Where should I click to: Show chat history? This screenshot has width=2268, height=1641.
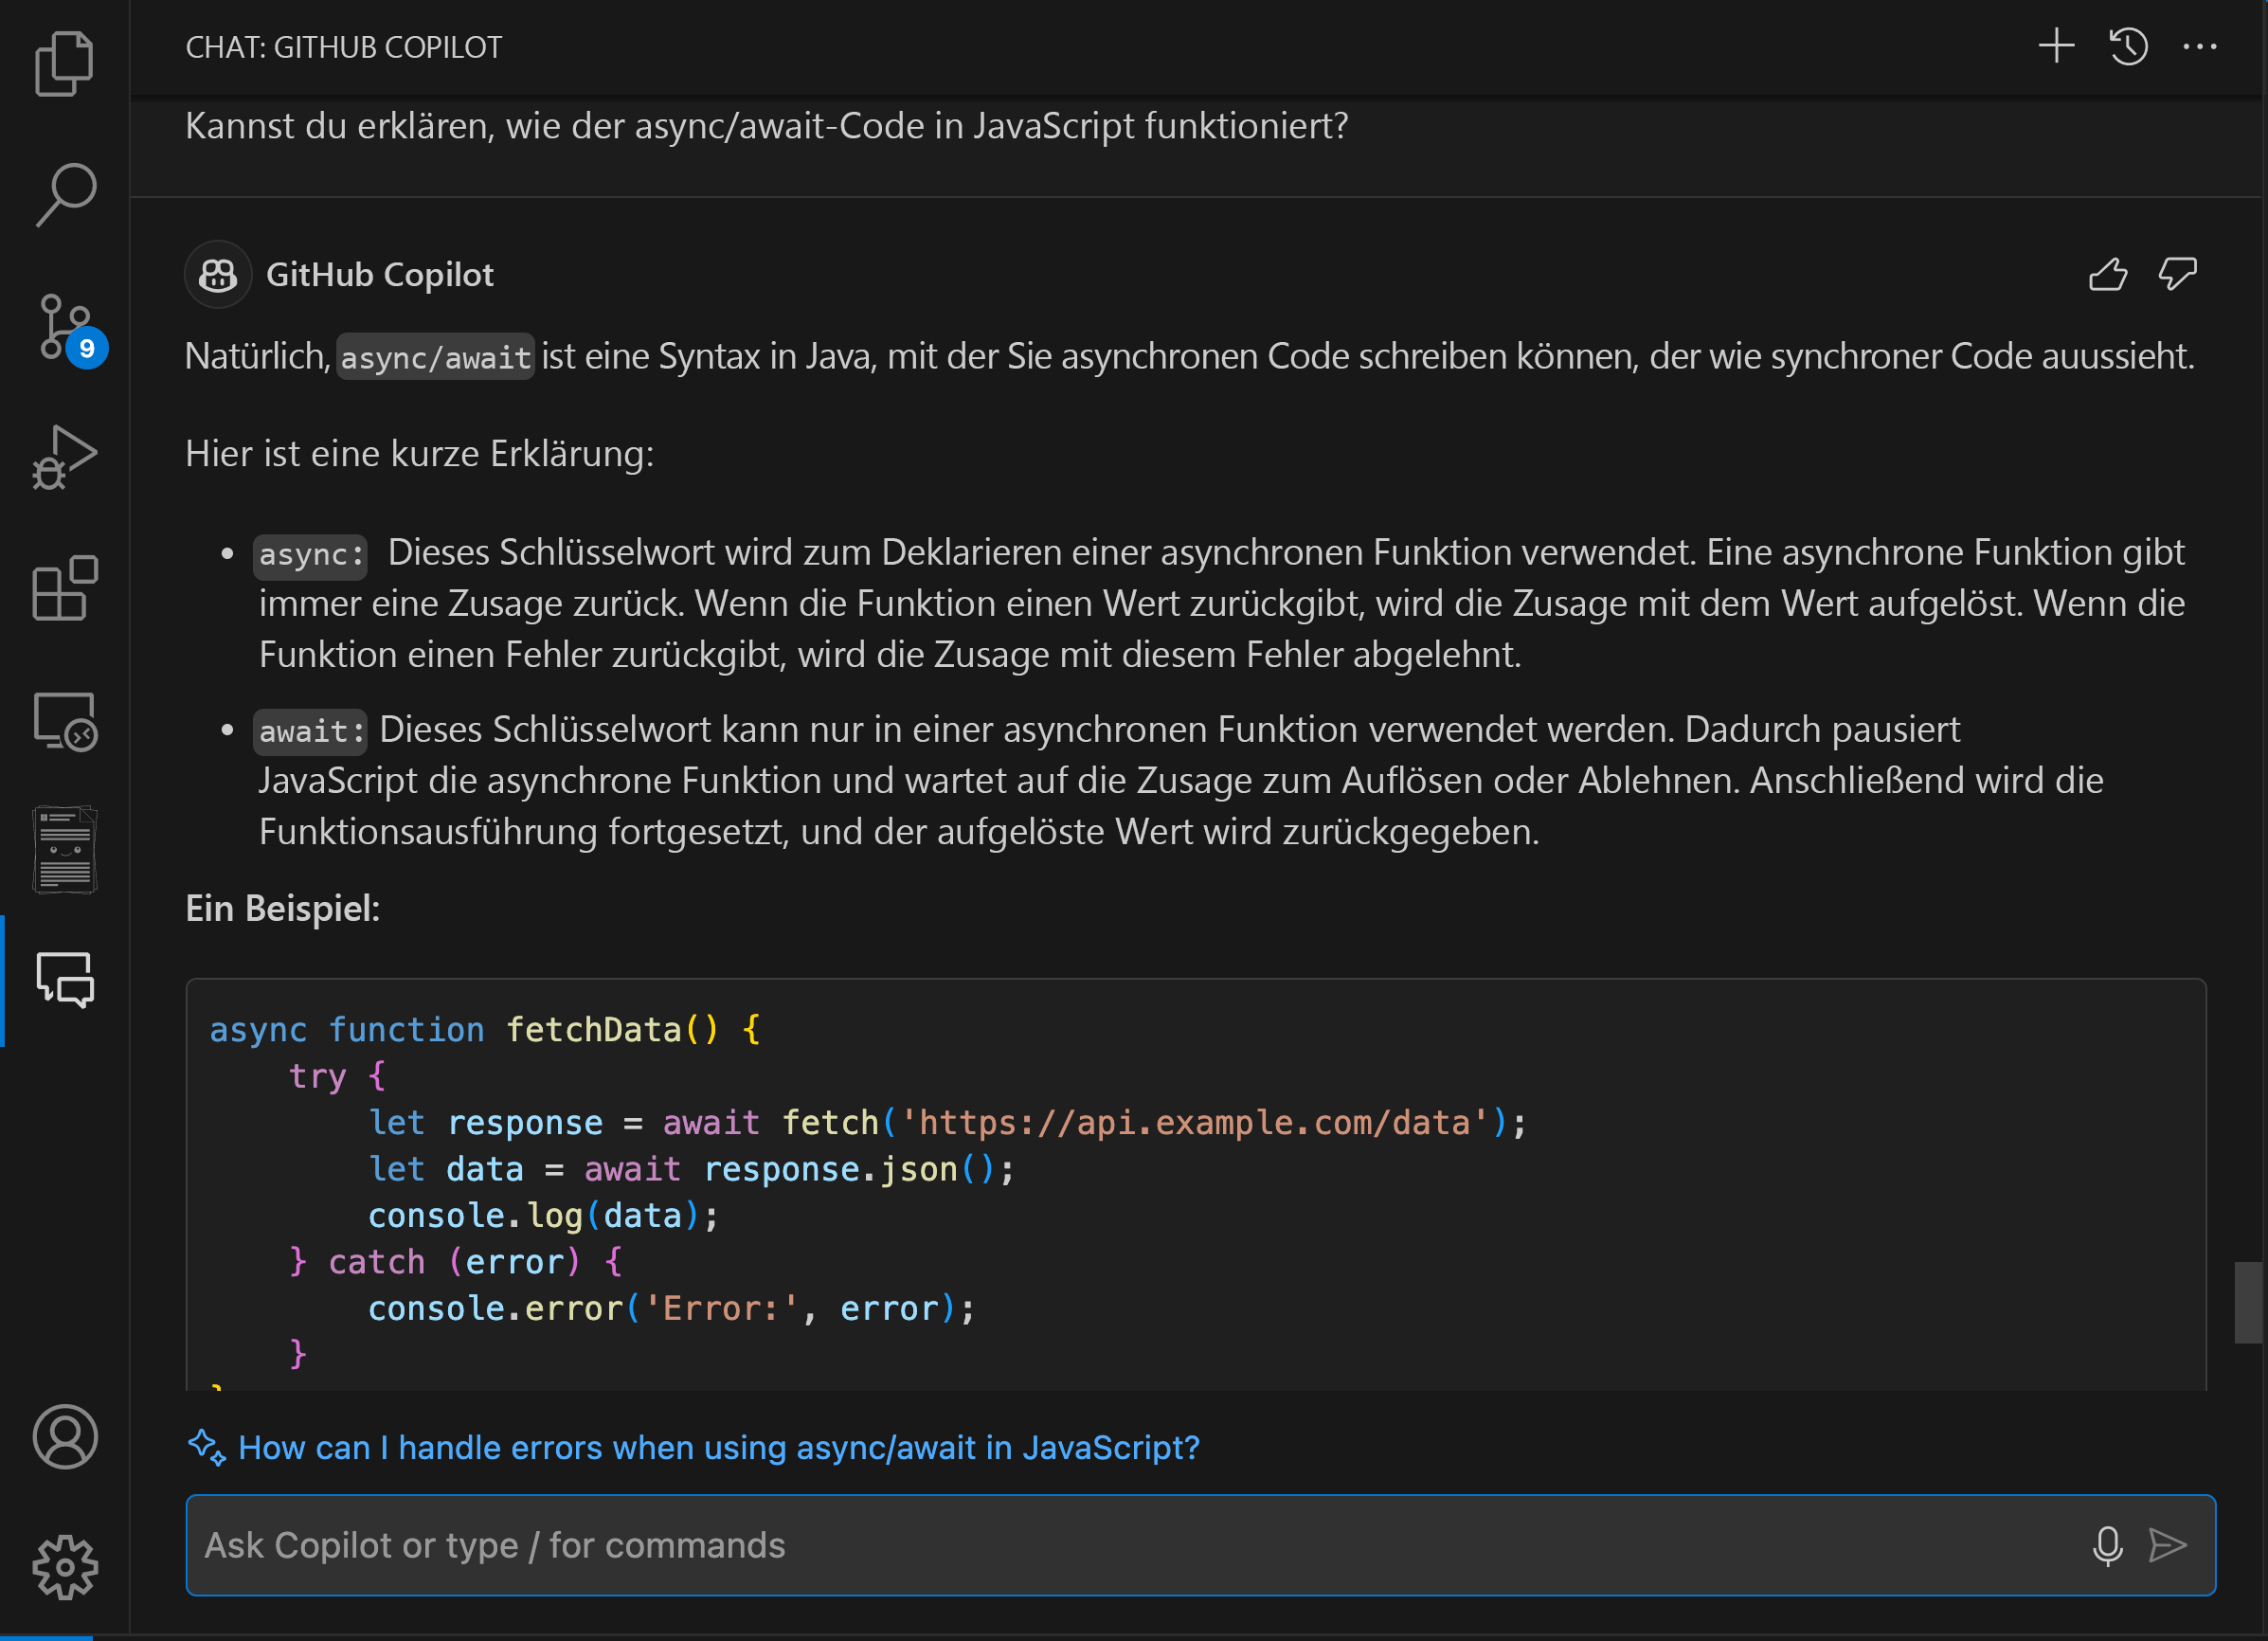point(2128,46)
